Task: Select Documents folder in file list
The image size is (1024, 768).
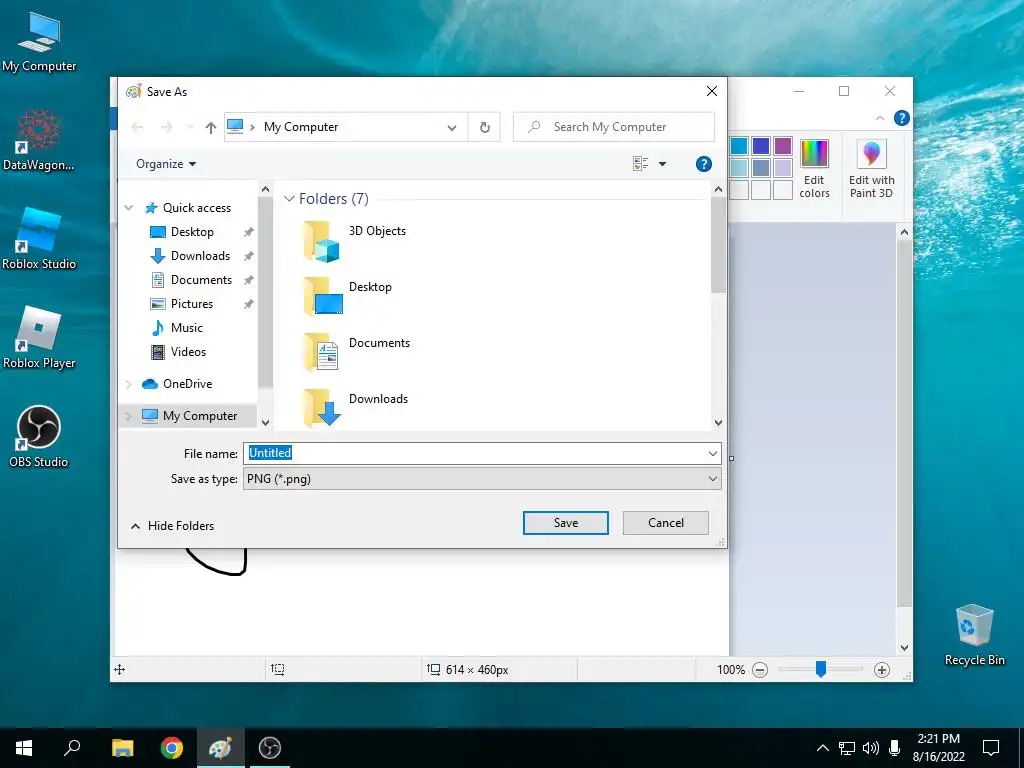Action: click(357, 353)
